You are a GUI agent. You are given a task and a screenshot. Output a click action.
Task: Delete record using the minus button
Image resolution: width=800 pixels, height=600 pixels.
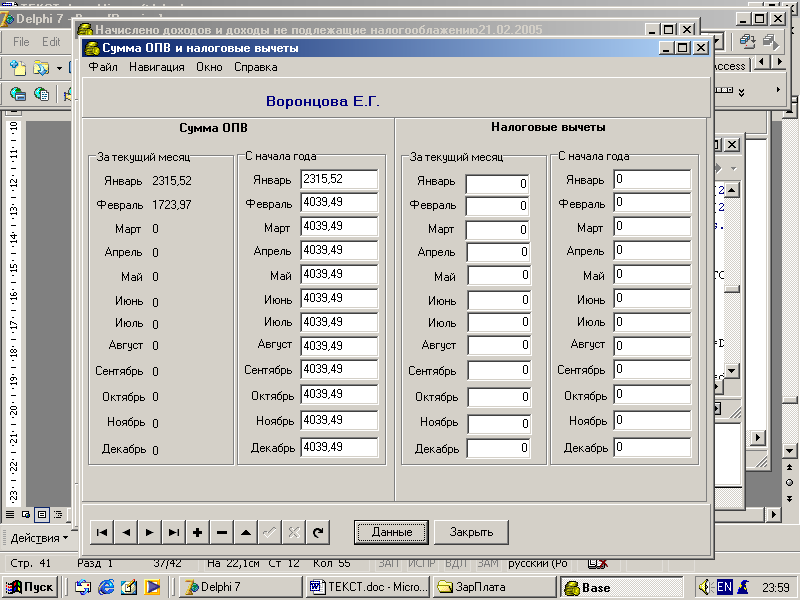(221, 533)
